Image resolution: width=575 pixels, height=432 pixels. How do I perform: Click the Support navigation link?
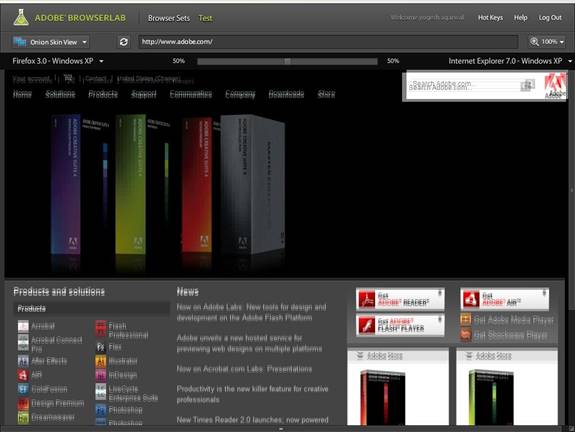[144, 94]
